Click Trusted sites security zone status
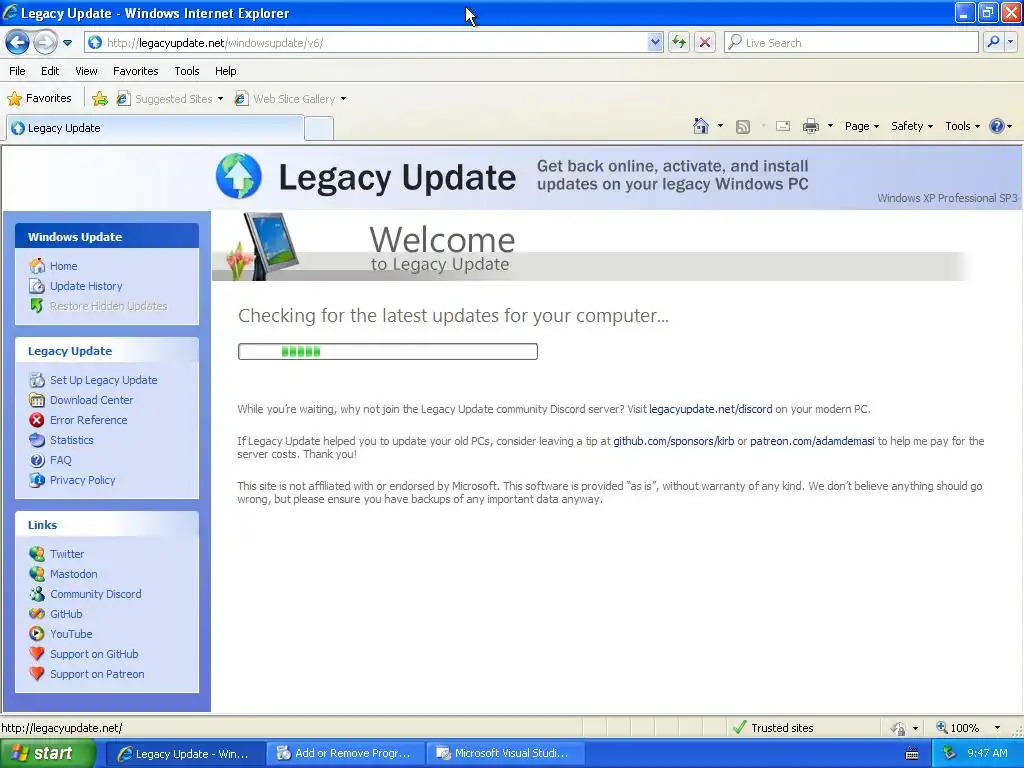Screen dimensions: 1024x768 773,728
